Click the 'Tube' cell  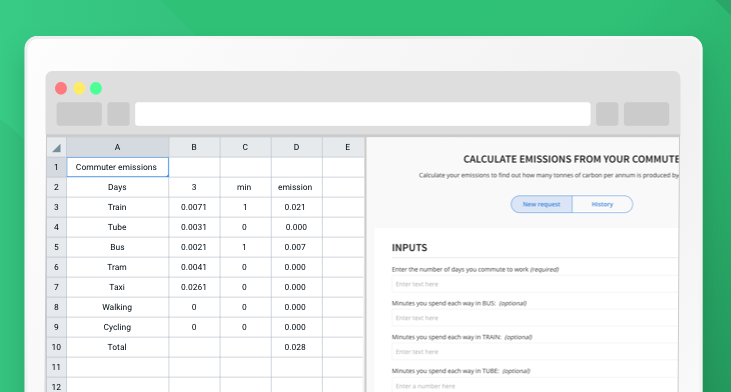coord(117,227)
